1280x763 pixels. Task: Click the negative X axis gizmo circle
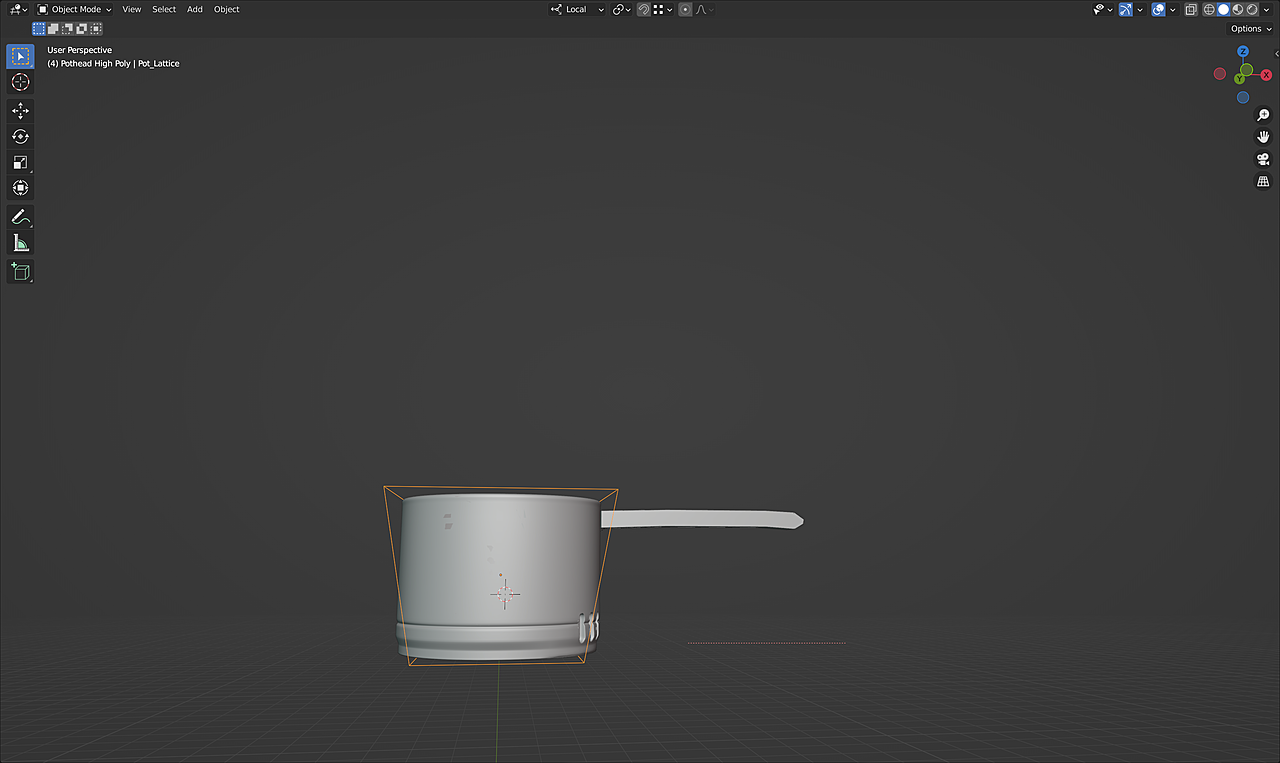pos(1220,74)
